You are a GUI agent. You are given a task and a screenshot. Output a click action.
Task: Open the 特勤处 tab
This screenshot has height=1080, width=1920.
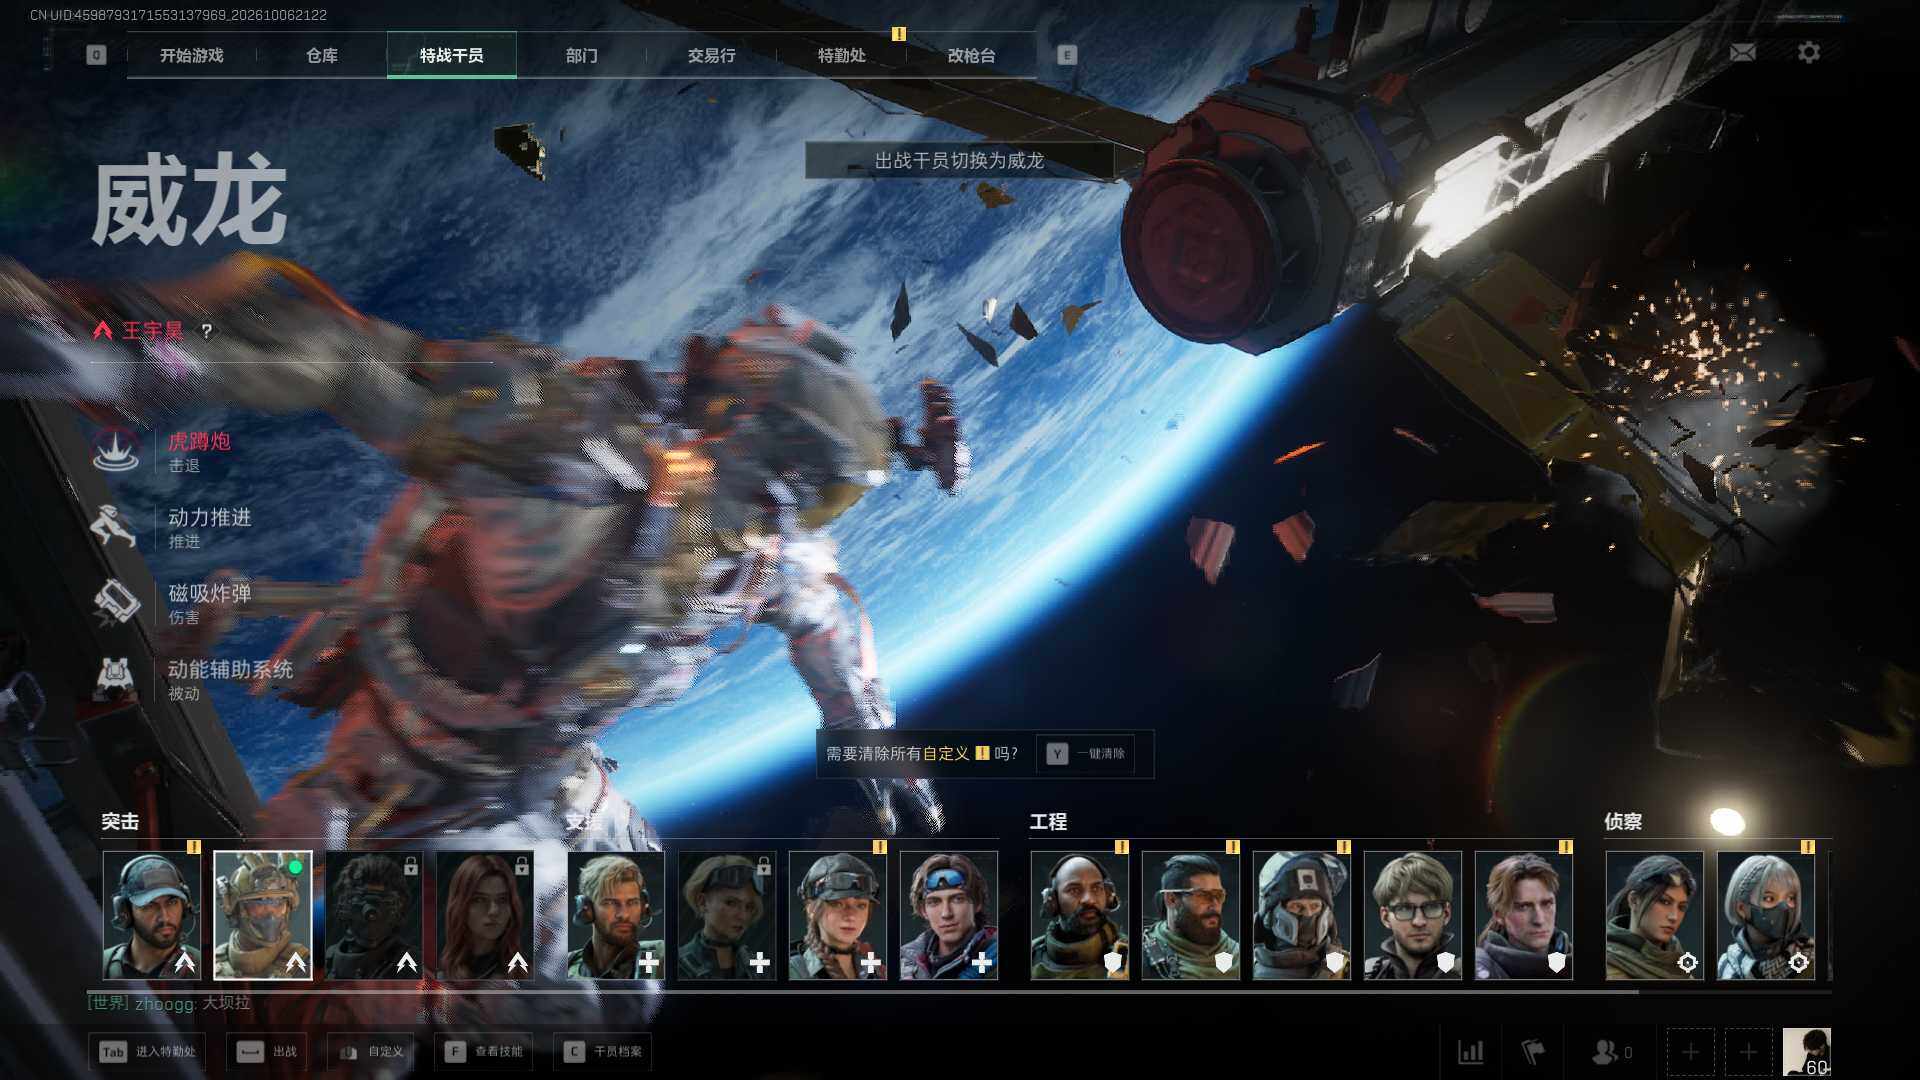click(x=842, y=55)
